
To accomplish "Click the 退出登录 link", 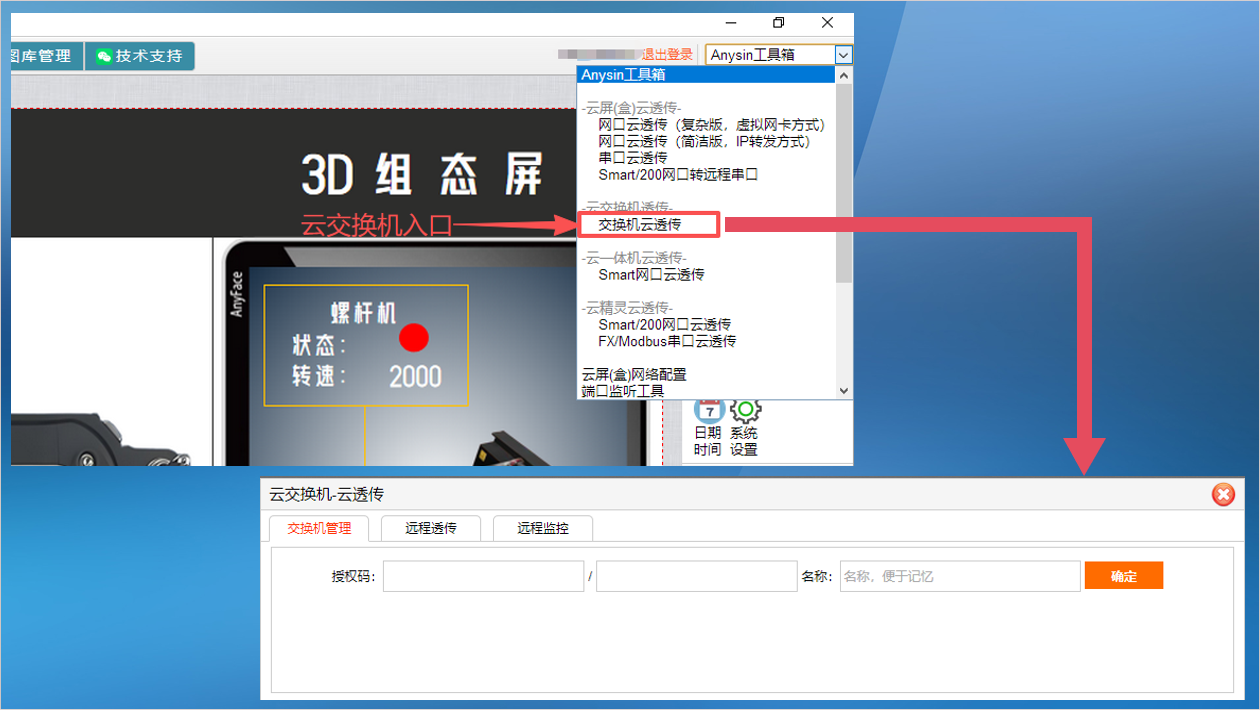I will [x=667, y=55].
